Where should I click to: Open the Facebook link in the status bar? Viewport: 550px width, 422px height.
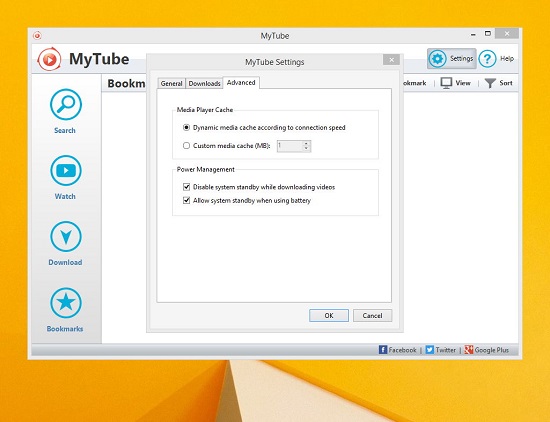tap(397, 350)
